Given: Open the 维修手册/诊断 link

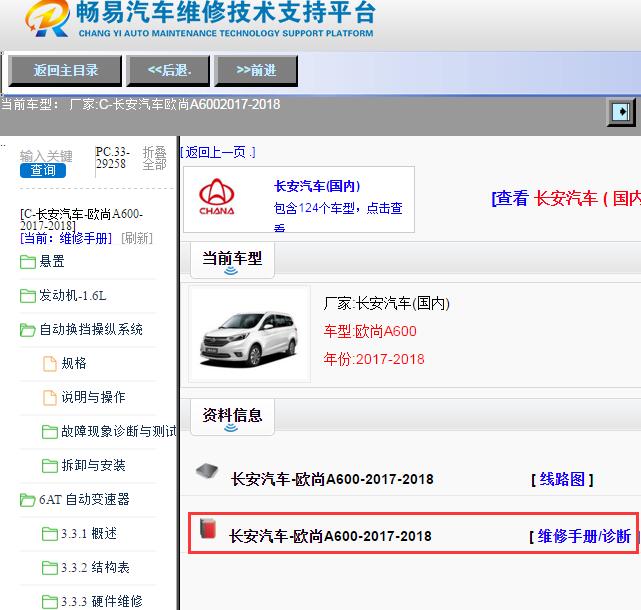Looking at the screenshot, I should click(584, 536).
